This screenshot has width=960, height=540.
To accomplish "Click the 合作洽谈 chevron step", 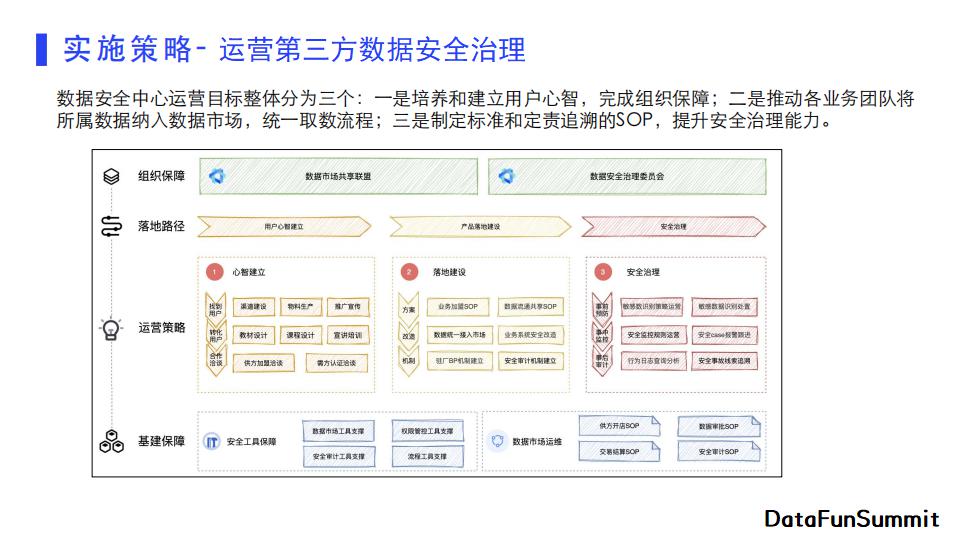I will pos(216,361).
